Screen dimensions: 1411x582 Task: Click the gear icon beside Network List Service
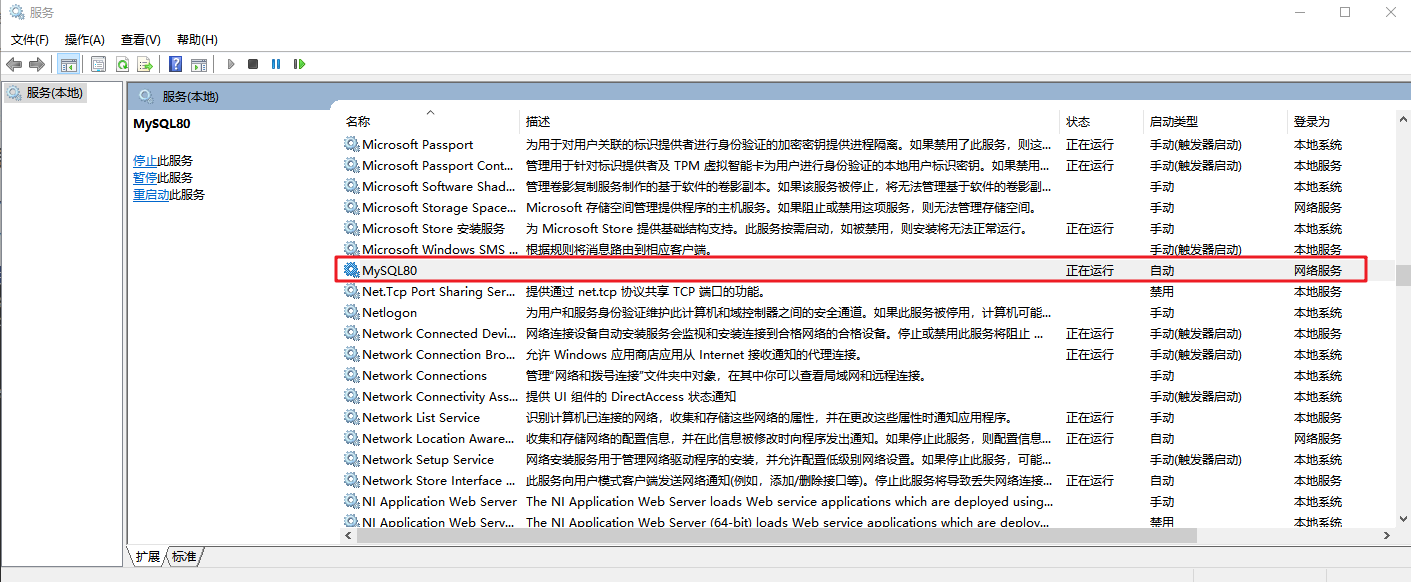351,417
